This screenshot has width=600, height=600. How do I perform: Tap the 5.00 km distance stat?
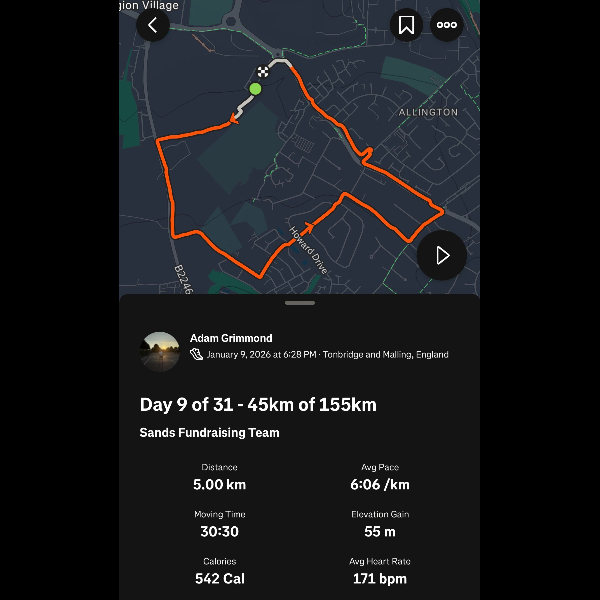pyautogui.click(x=219, y=485)
